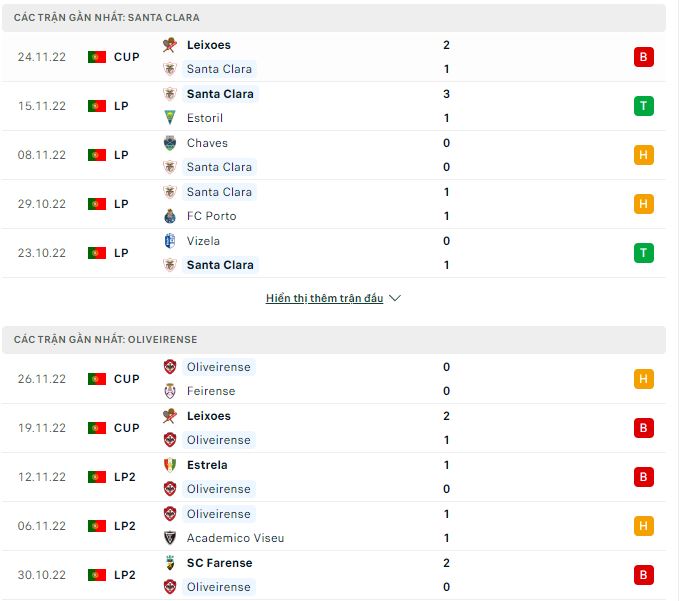Select the Oliveirense recent matches header
Viewport: 679px width, 601px height.
point(106,340)
